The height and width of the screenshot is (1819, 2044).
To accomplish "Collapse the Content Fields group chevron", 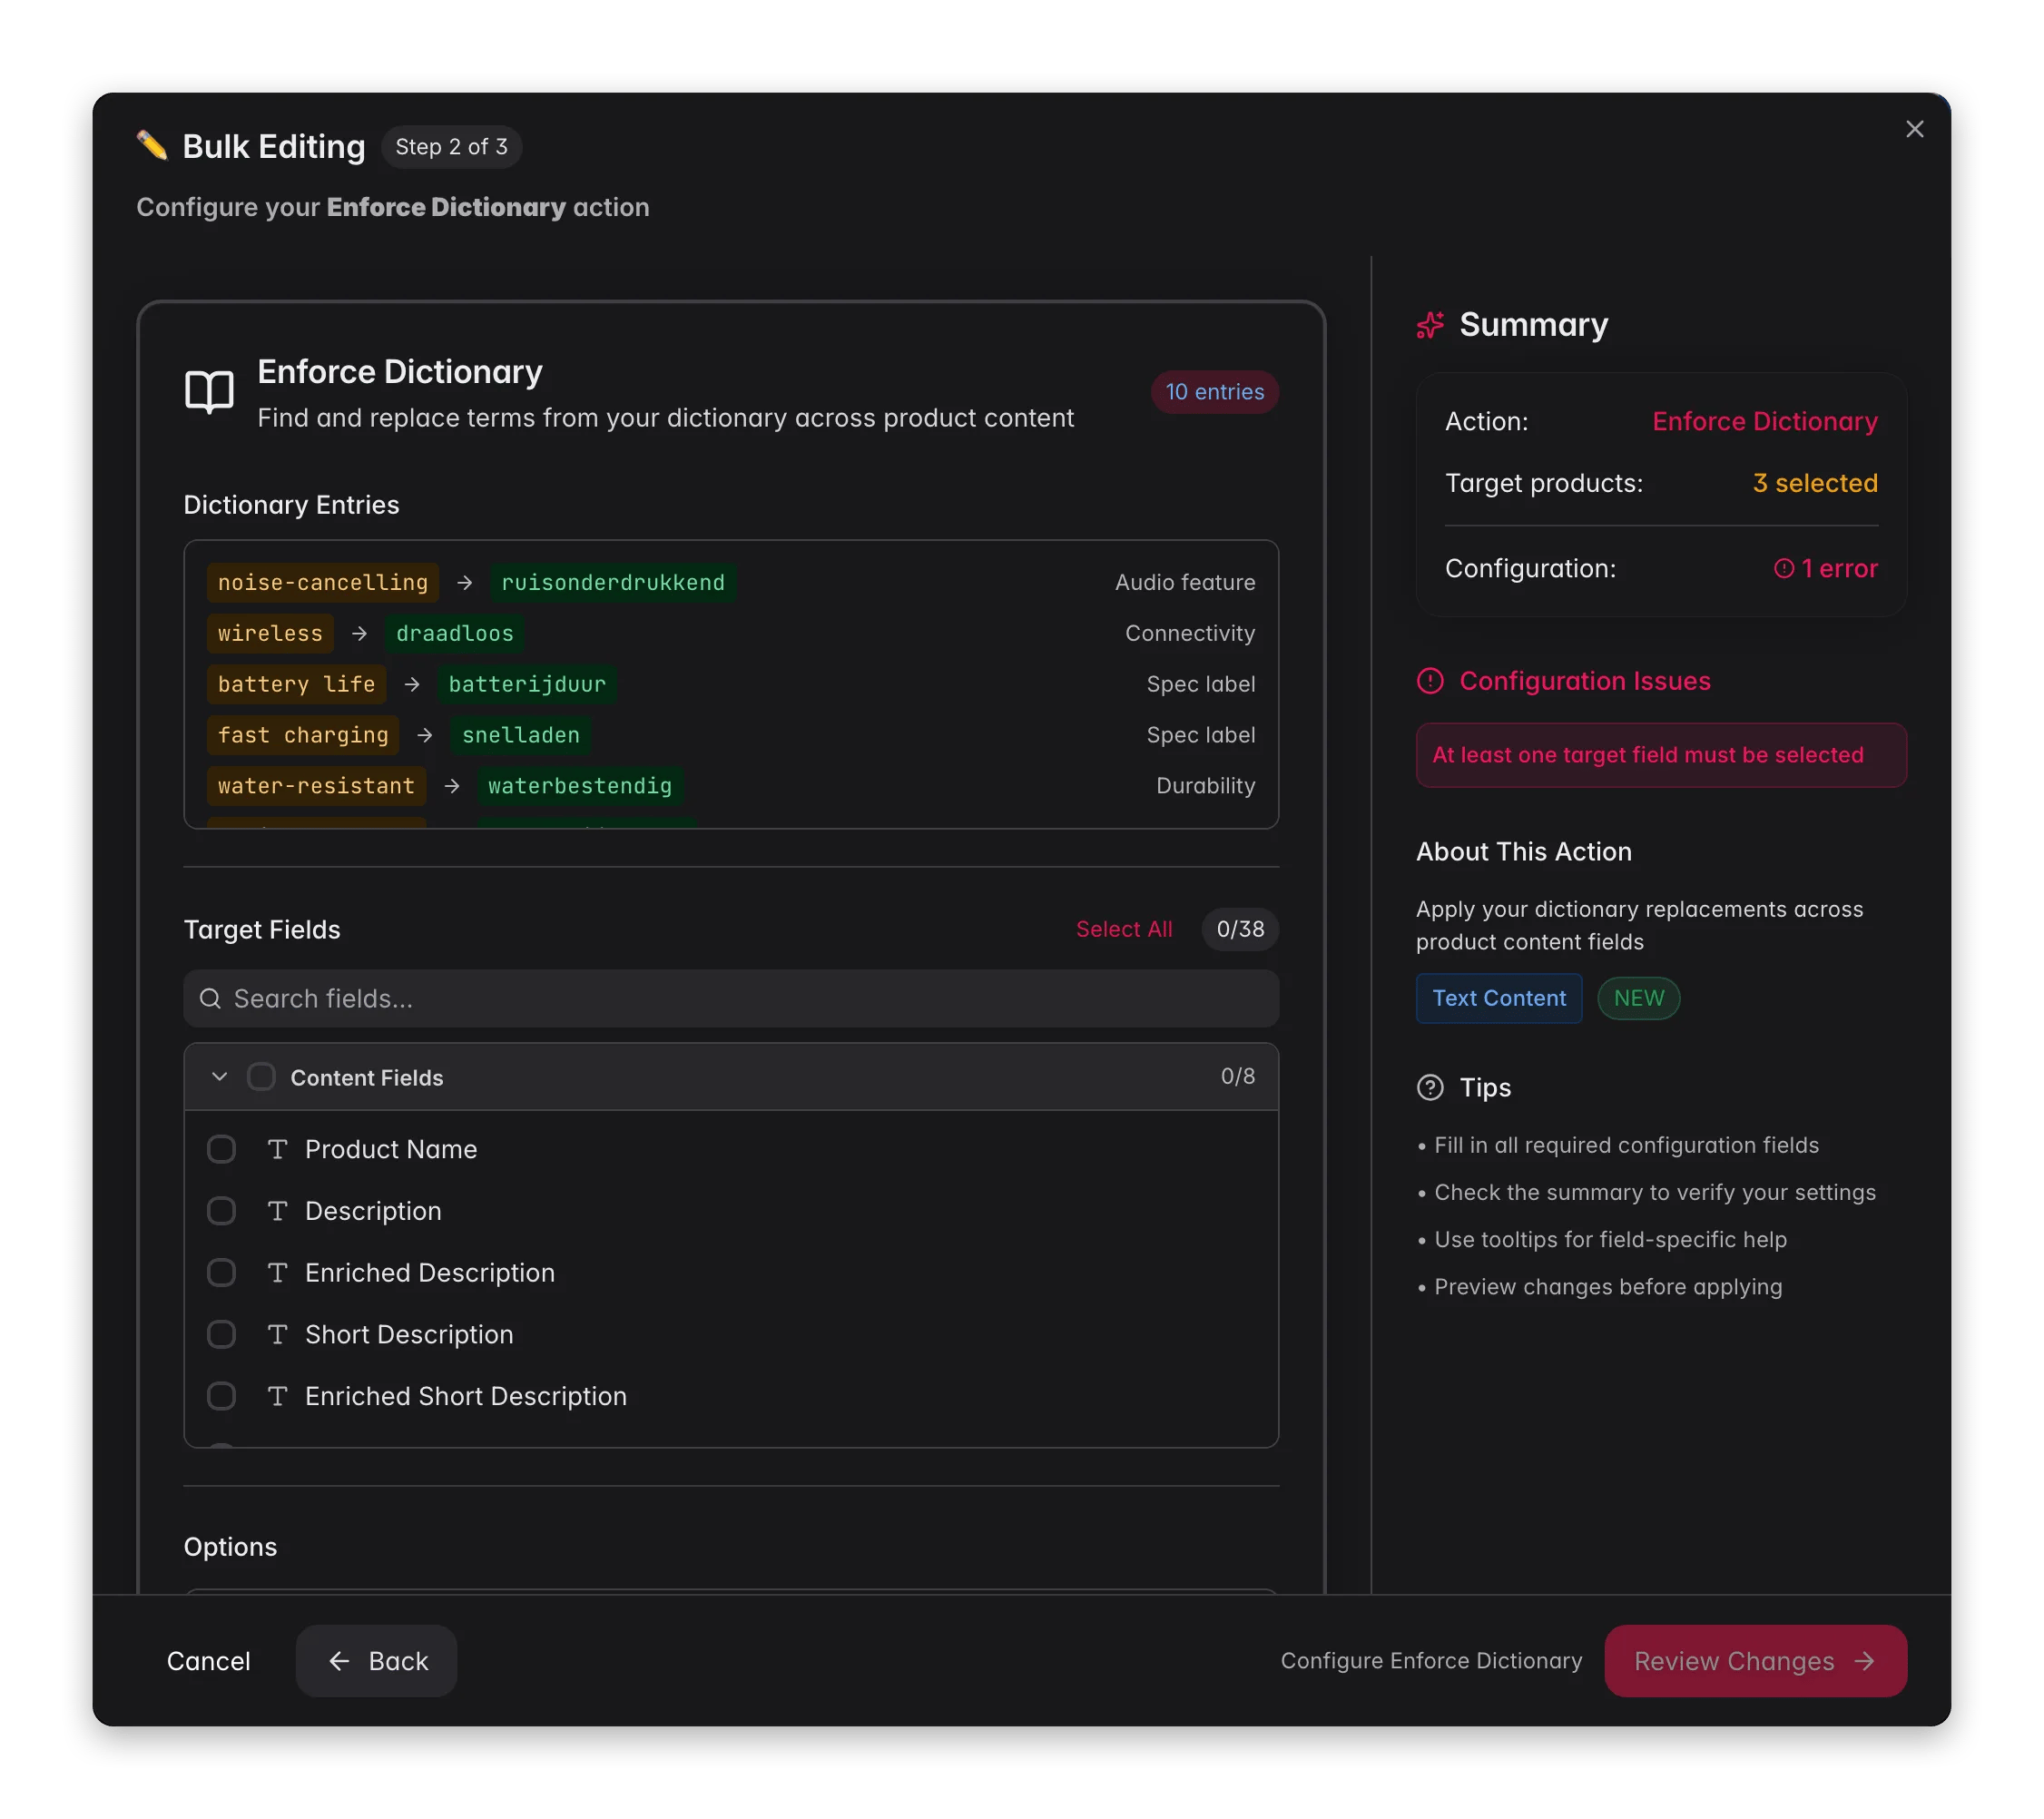I will click(x=219, y=1077).
